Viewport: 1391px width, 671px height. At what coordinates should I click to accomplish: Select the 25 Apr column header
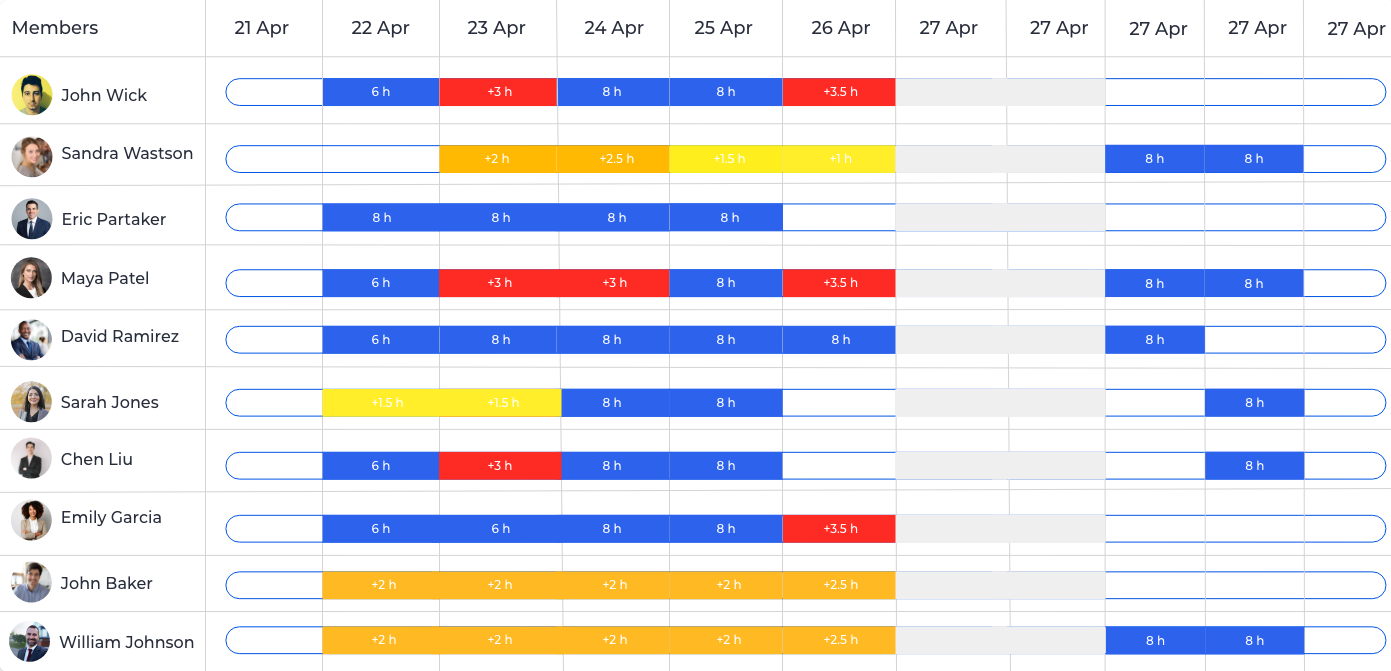point(723,28)
